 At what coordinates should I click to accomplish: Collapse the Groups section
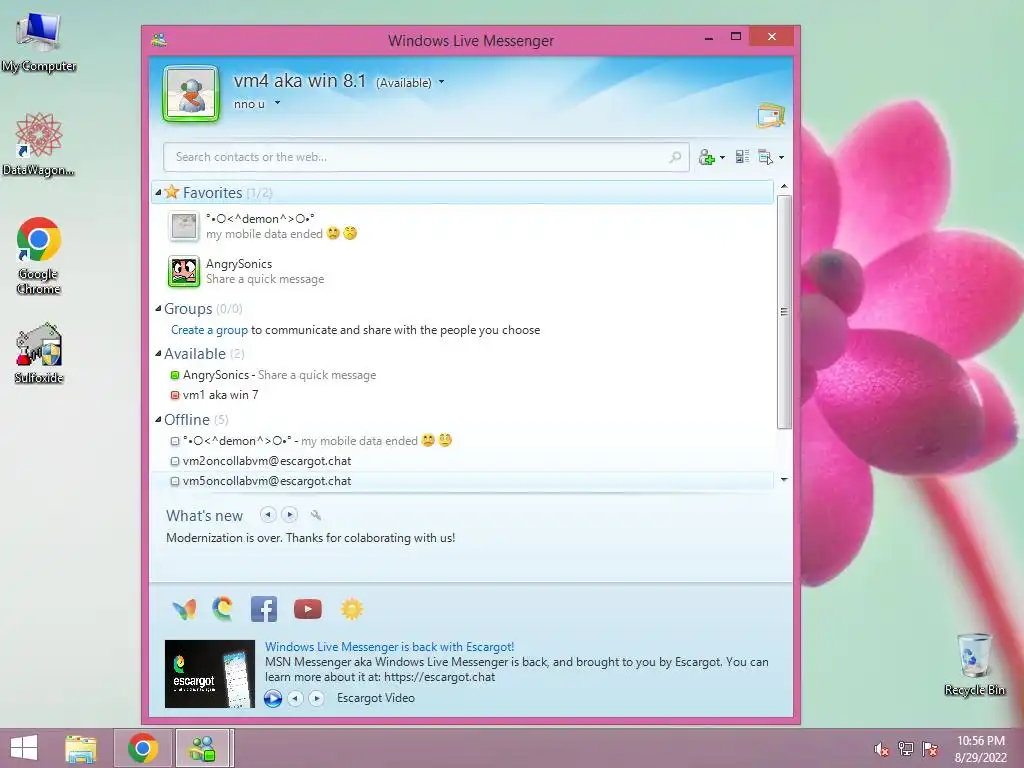(158, 308)
